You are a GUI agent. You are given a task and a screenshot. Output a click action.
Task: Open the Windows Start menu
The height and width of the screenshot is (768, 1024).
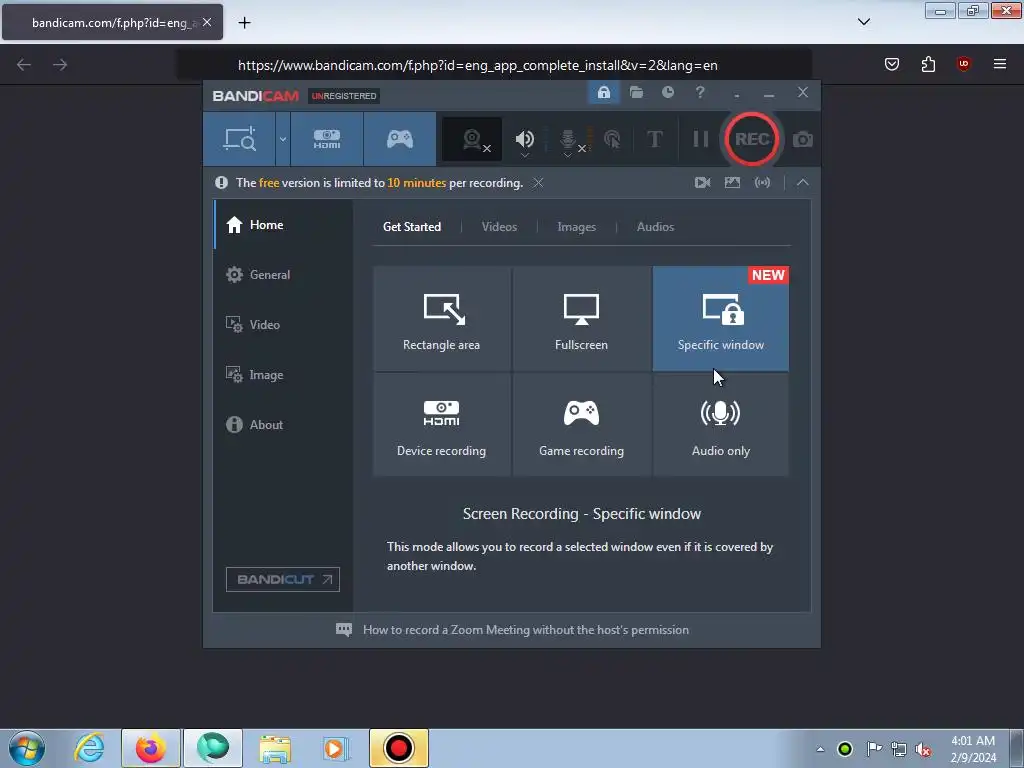click(x=27, y=748)
